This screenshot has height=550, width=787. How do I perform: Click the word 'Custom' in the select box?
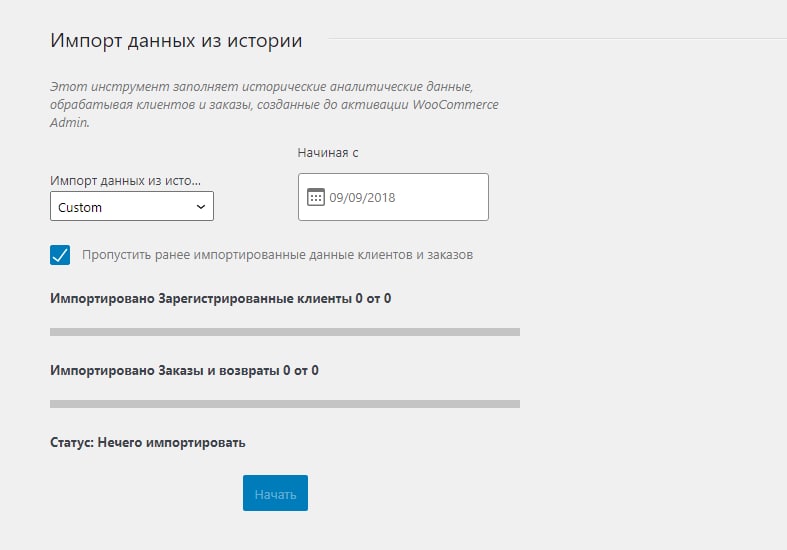[x=80, y=208]
